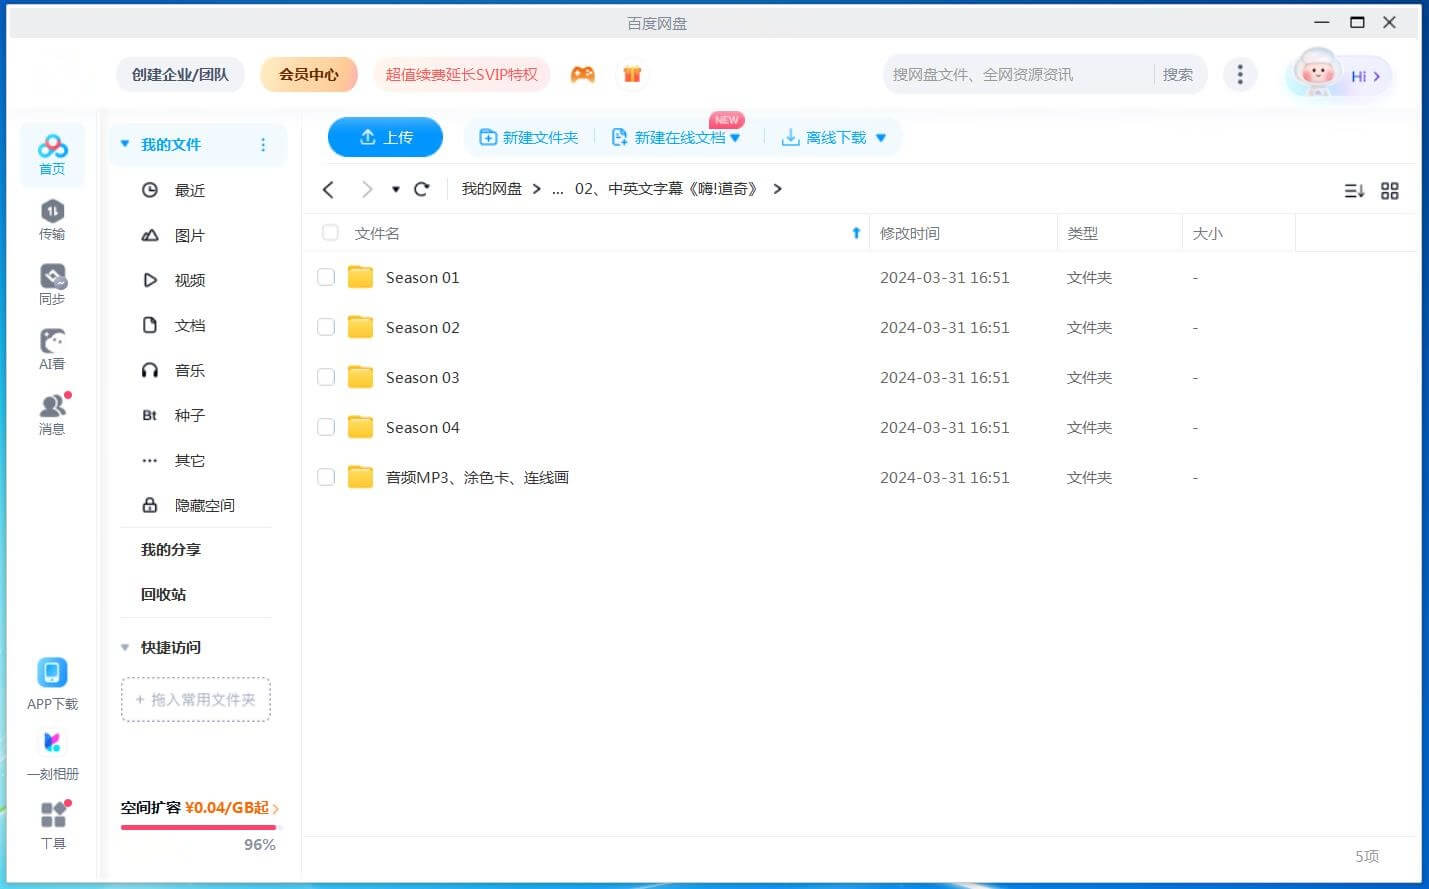Open the 同步 sync panel icon
Image resolution: width=1429 pixels, height=889 pixels.
click(x=52, y=284)
